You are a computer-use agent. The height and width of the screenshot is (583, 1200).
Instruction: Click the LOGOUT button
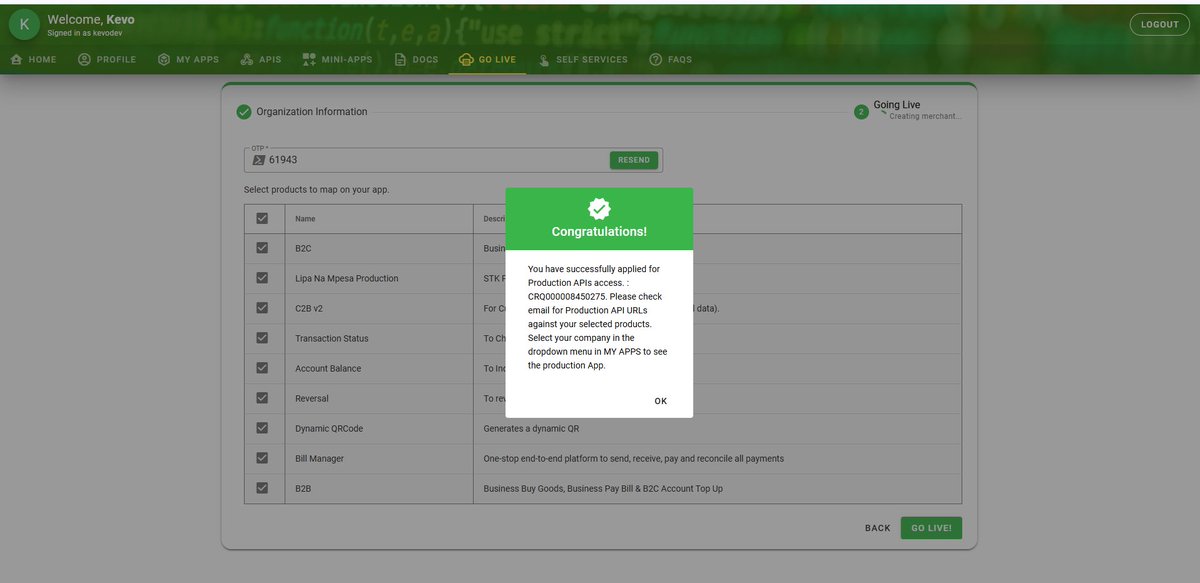pyautogui.click(x=1159, y=24)
